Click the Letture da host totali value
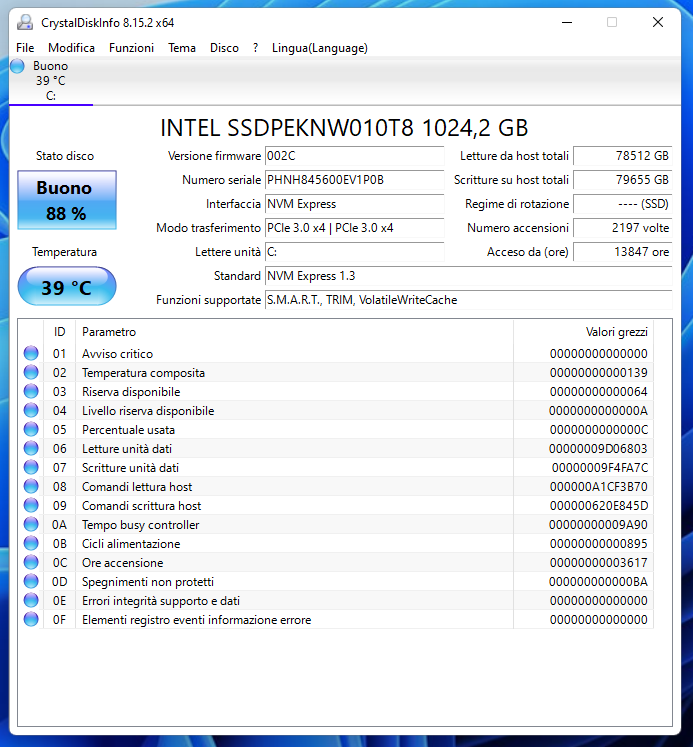Image resolution: width=693 pixels, height=747 pixels. [x=623, y=156]
